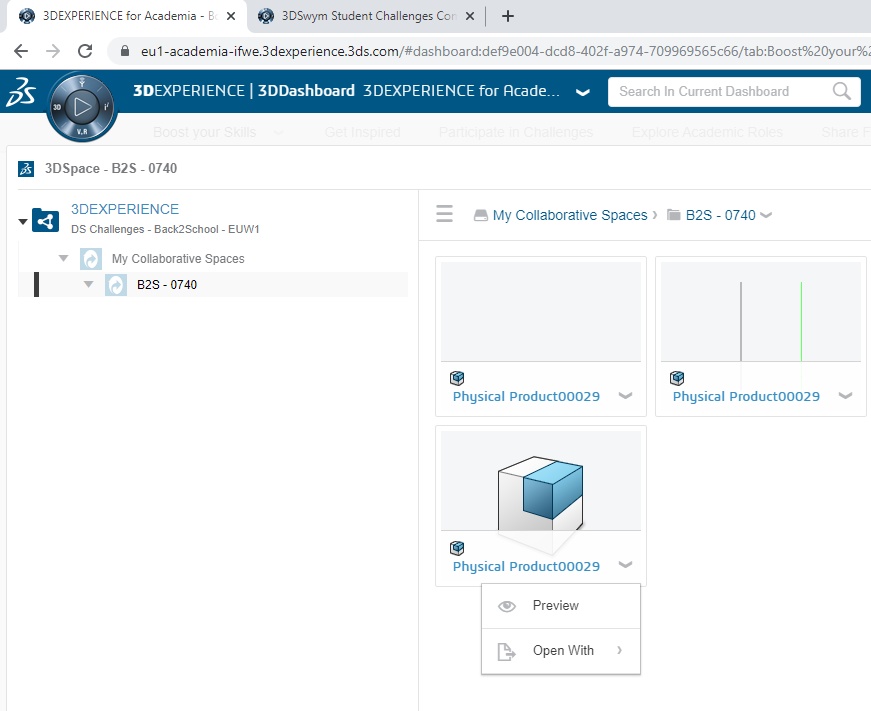Choose Open With in the context menu
Image resolution: width=871 pixels, height=711 pixels.
560,651
